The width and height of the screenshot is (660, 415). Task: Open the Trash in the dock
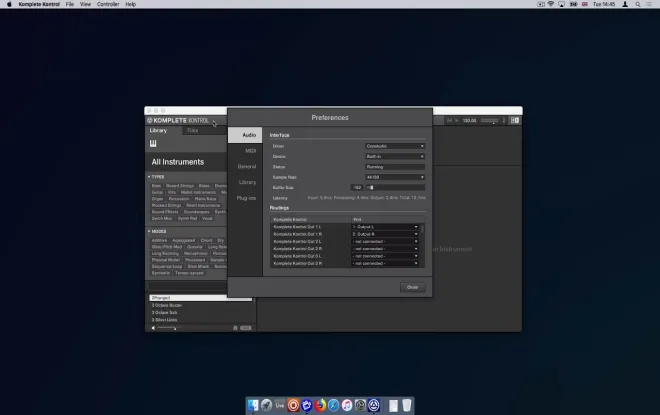click(407, 405)
